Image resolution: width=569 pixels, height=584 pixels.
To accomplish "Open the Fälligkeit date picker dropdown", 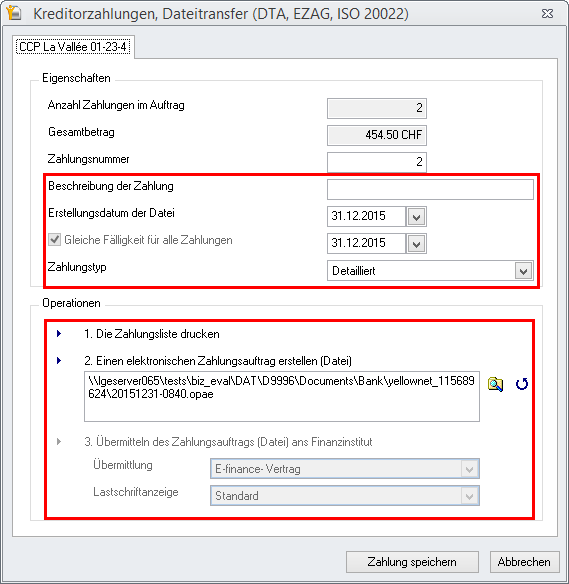I will coord(416,244).
